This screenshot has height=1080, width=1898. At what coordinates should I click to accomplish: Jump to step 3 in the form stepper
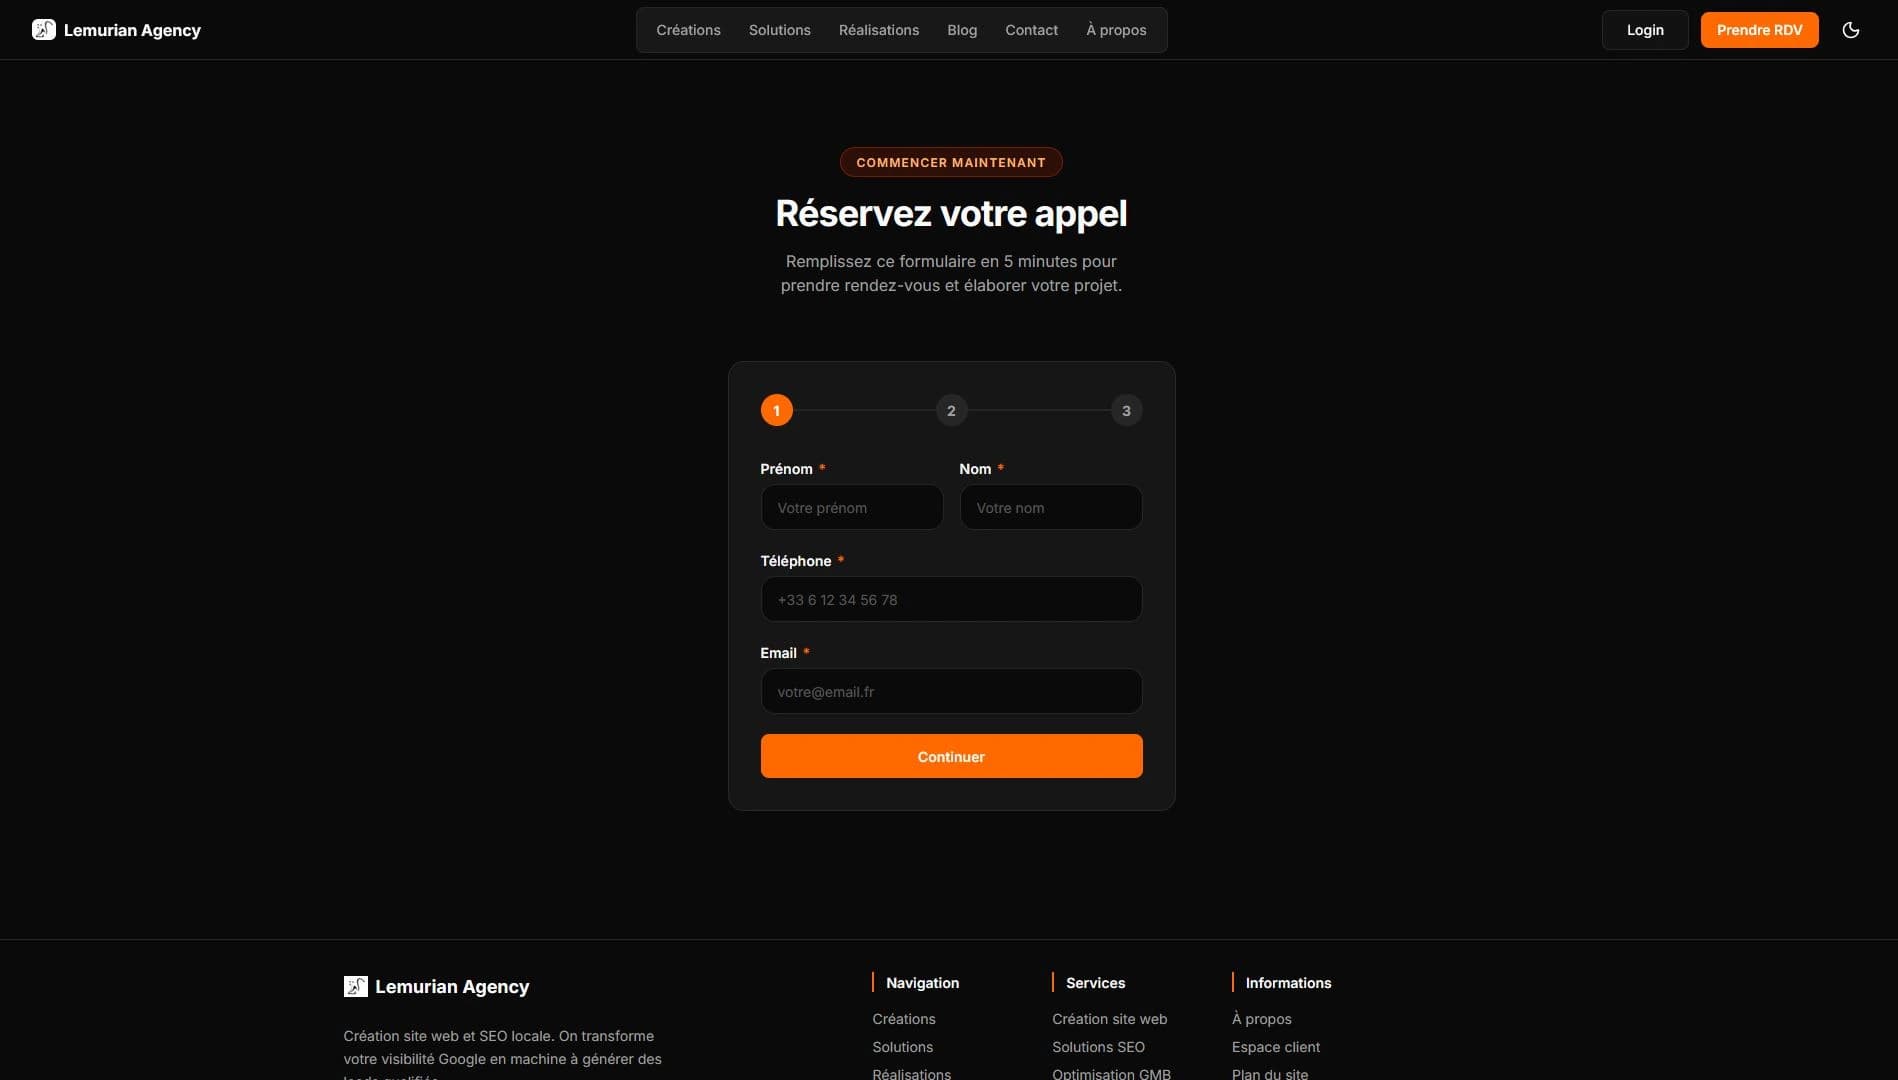tap(1126, 410)
